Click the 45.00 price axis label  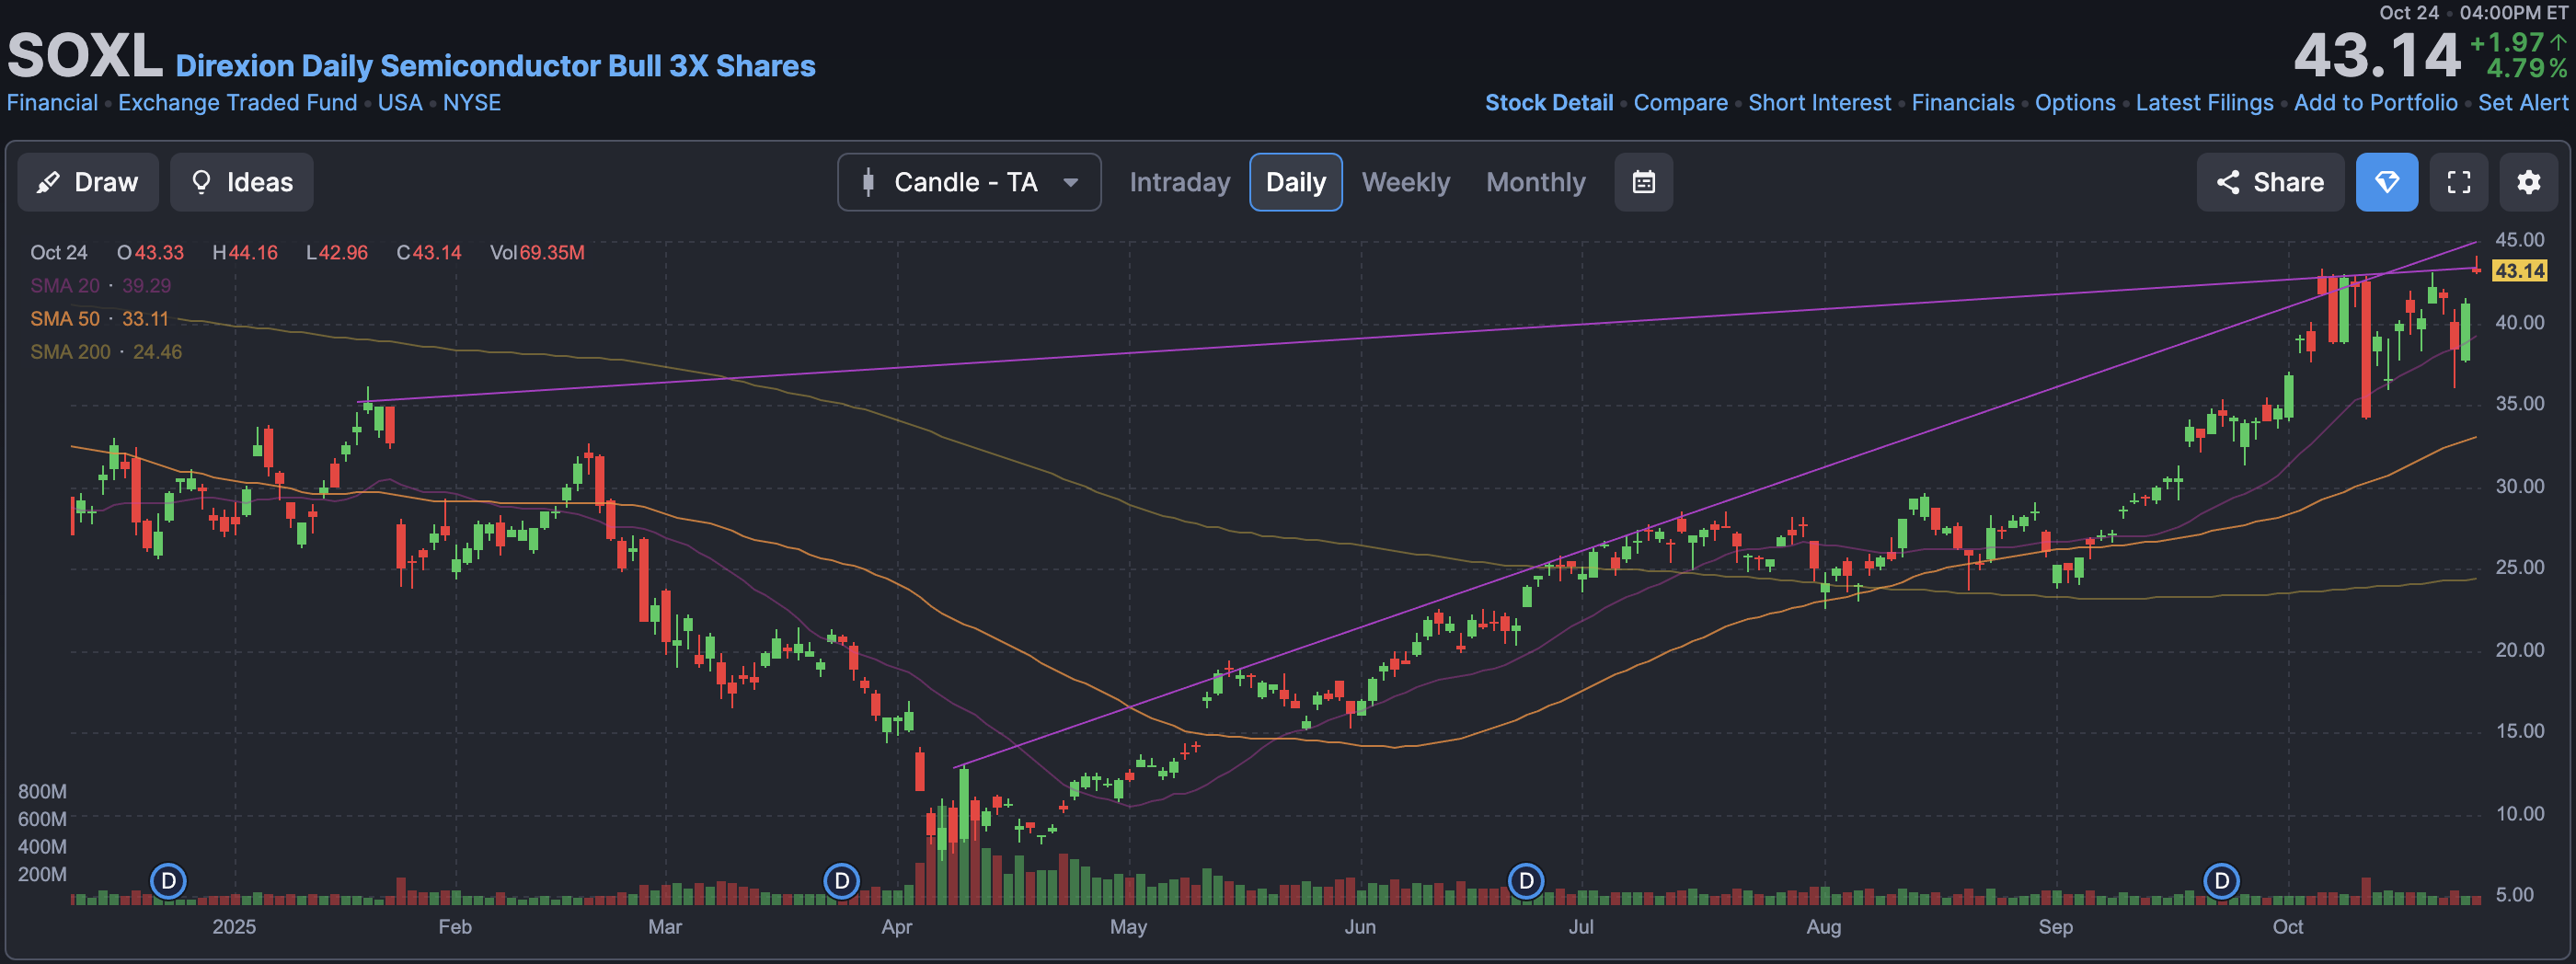click(2519, 240)
